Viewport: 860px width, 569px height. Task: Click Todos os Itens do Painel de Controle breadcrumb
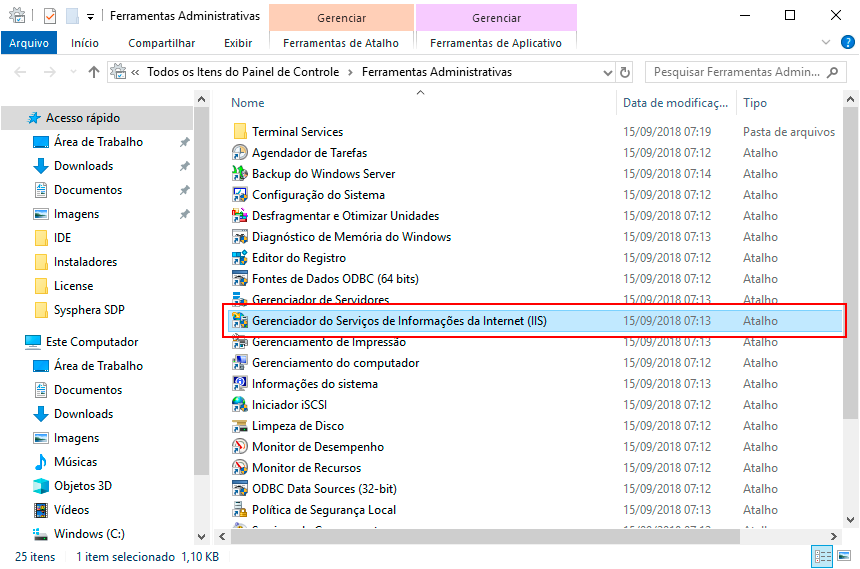pyautogui.click(x=243, y=72)
